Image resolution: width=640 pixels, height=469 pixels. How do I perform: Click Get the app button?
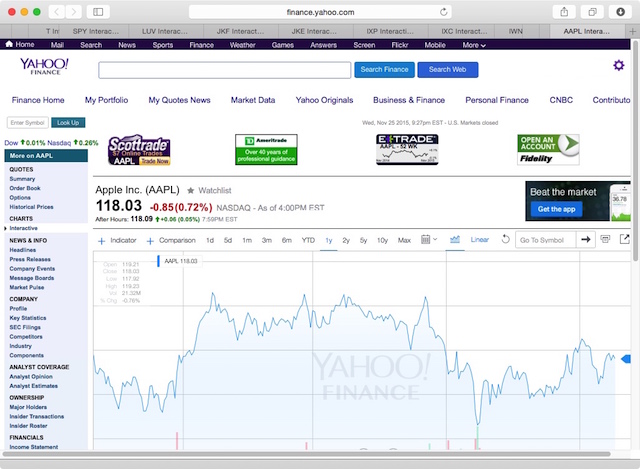pos(556,209)
